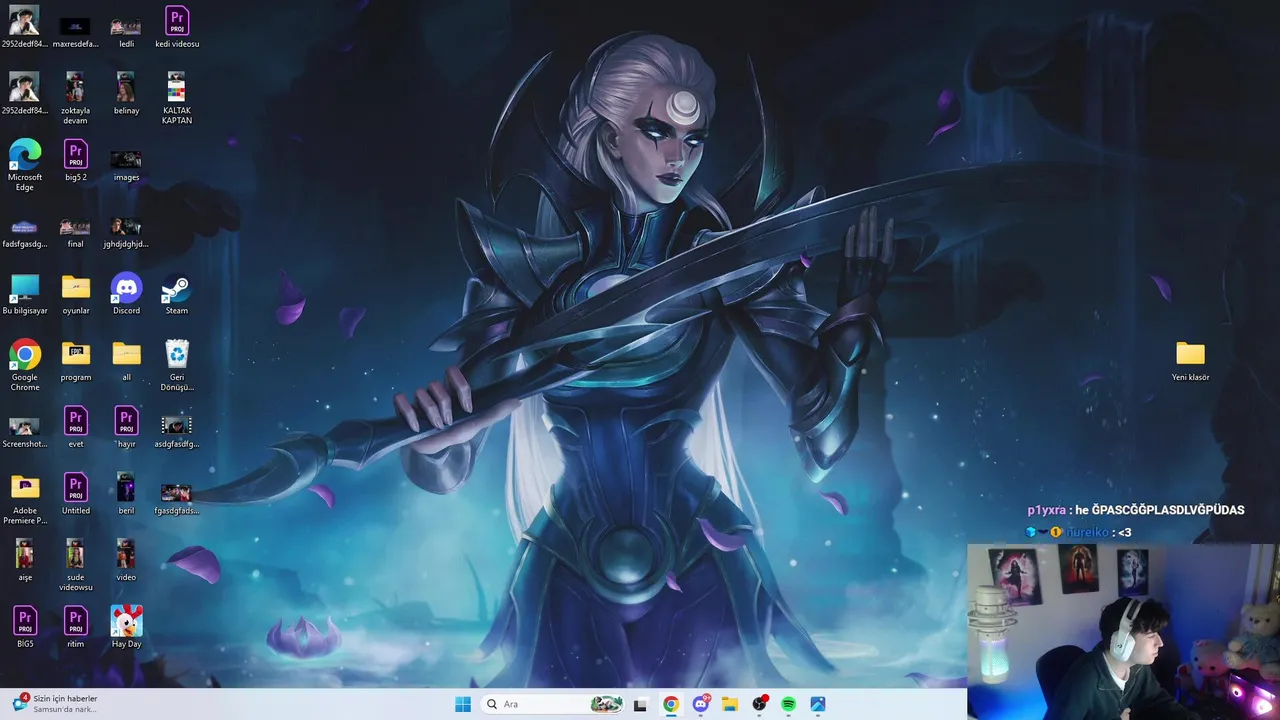Image resolution: width=1280 pixels, height=720 pixels.
Task: Open the Task View taskbar button
Action: [x=641, y=704]
